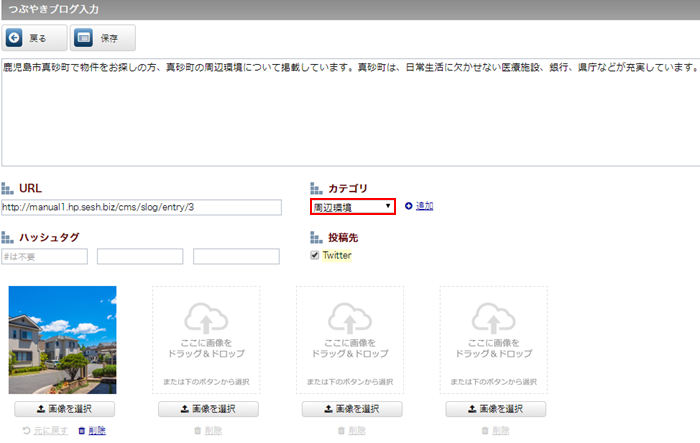Click the 保存 save icon button
Image resolution: width=700 pixels, height=443 pixels.
84,37
